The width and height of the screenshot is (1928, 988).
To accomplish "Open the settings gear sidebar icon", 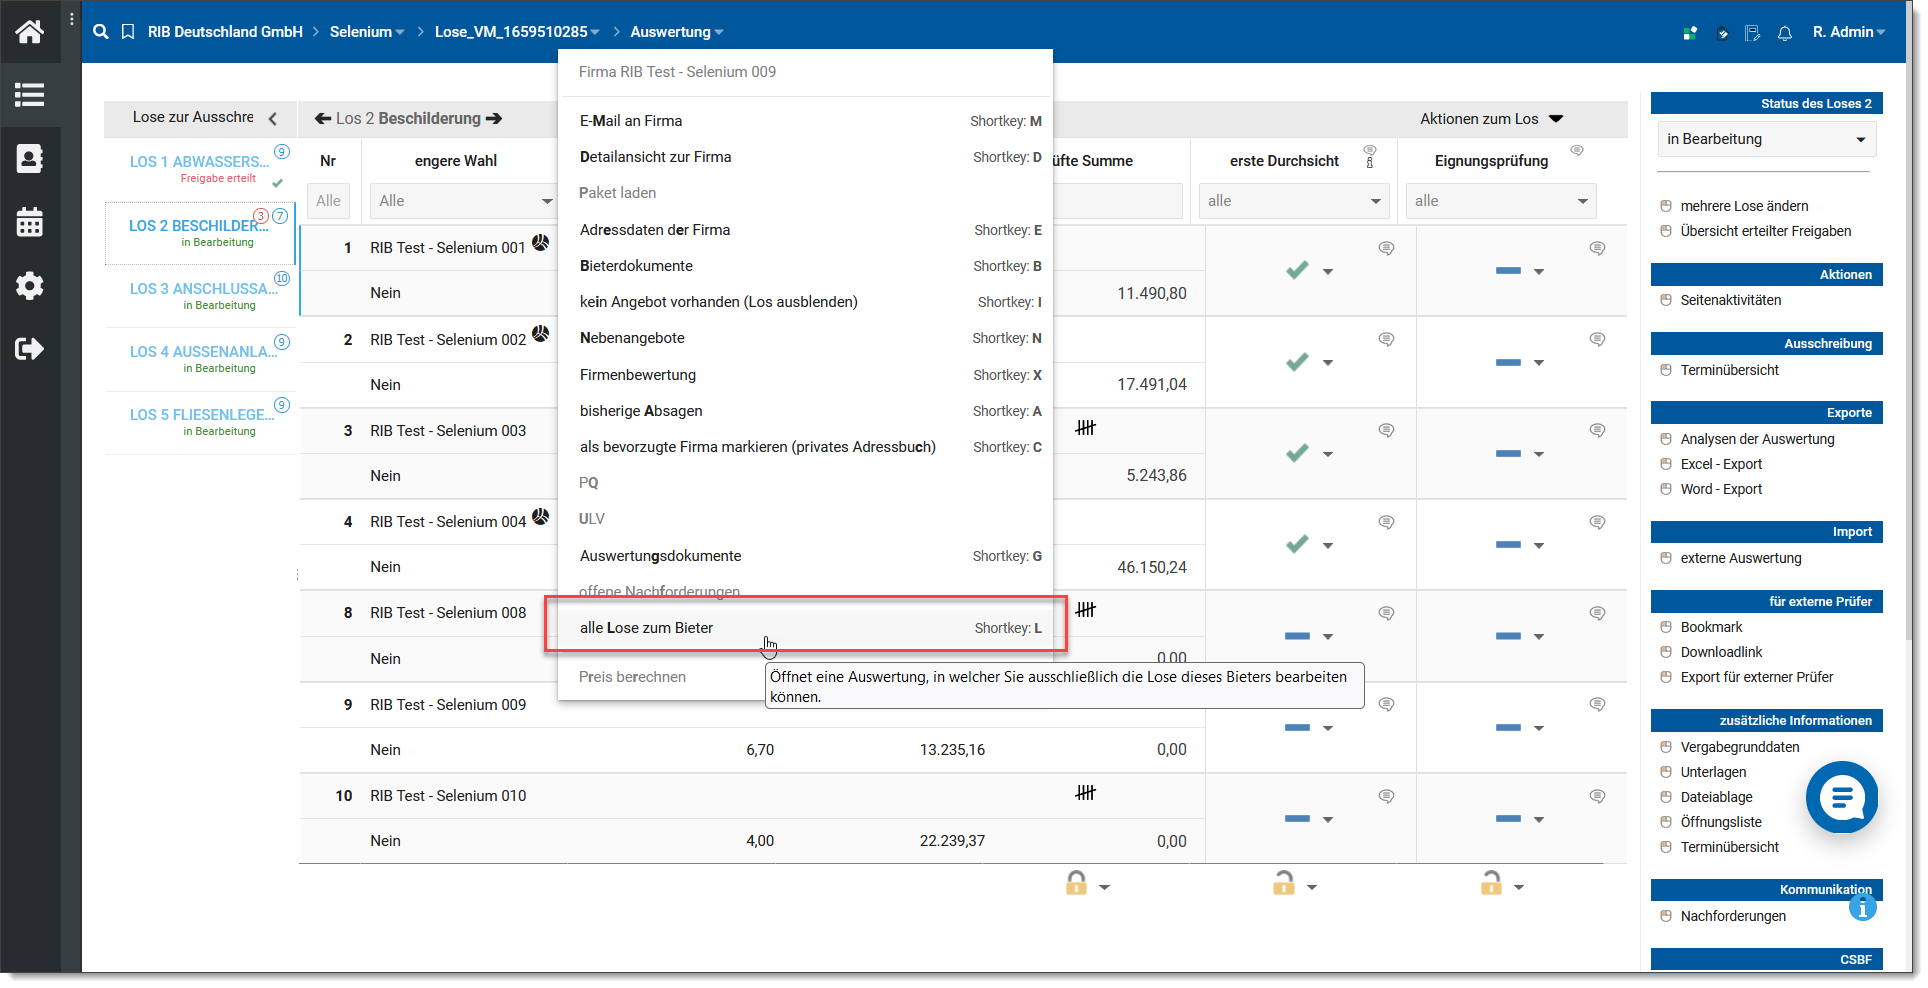I will pyautogui.click(x=29, y=285).
